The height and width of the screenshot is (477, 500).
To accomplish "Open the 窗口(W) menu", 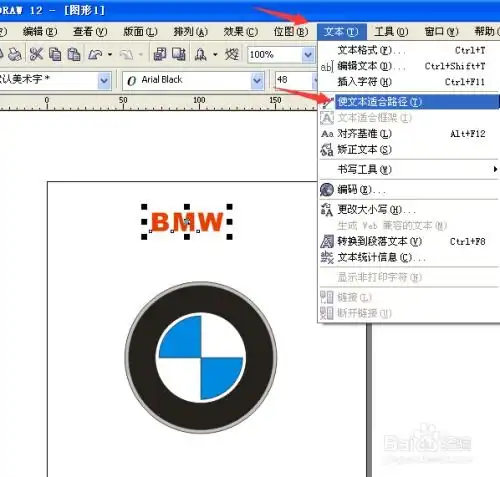I will (x=441, y=32).
